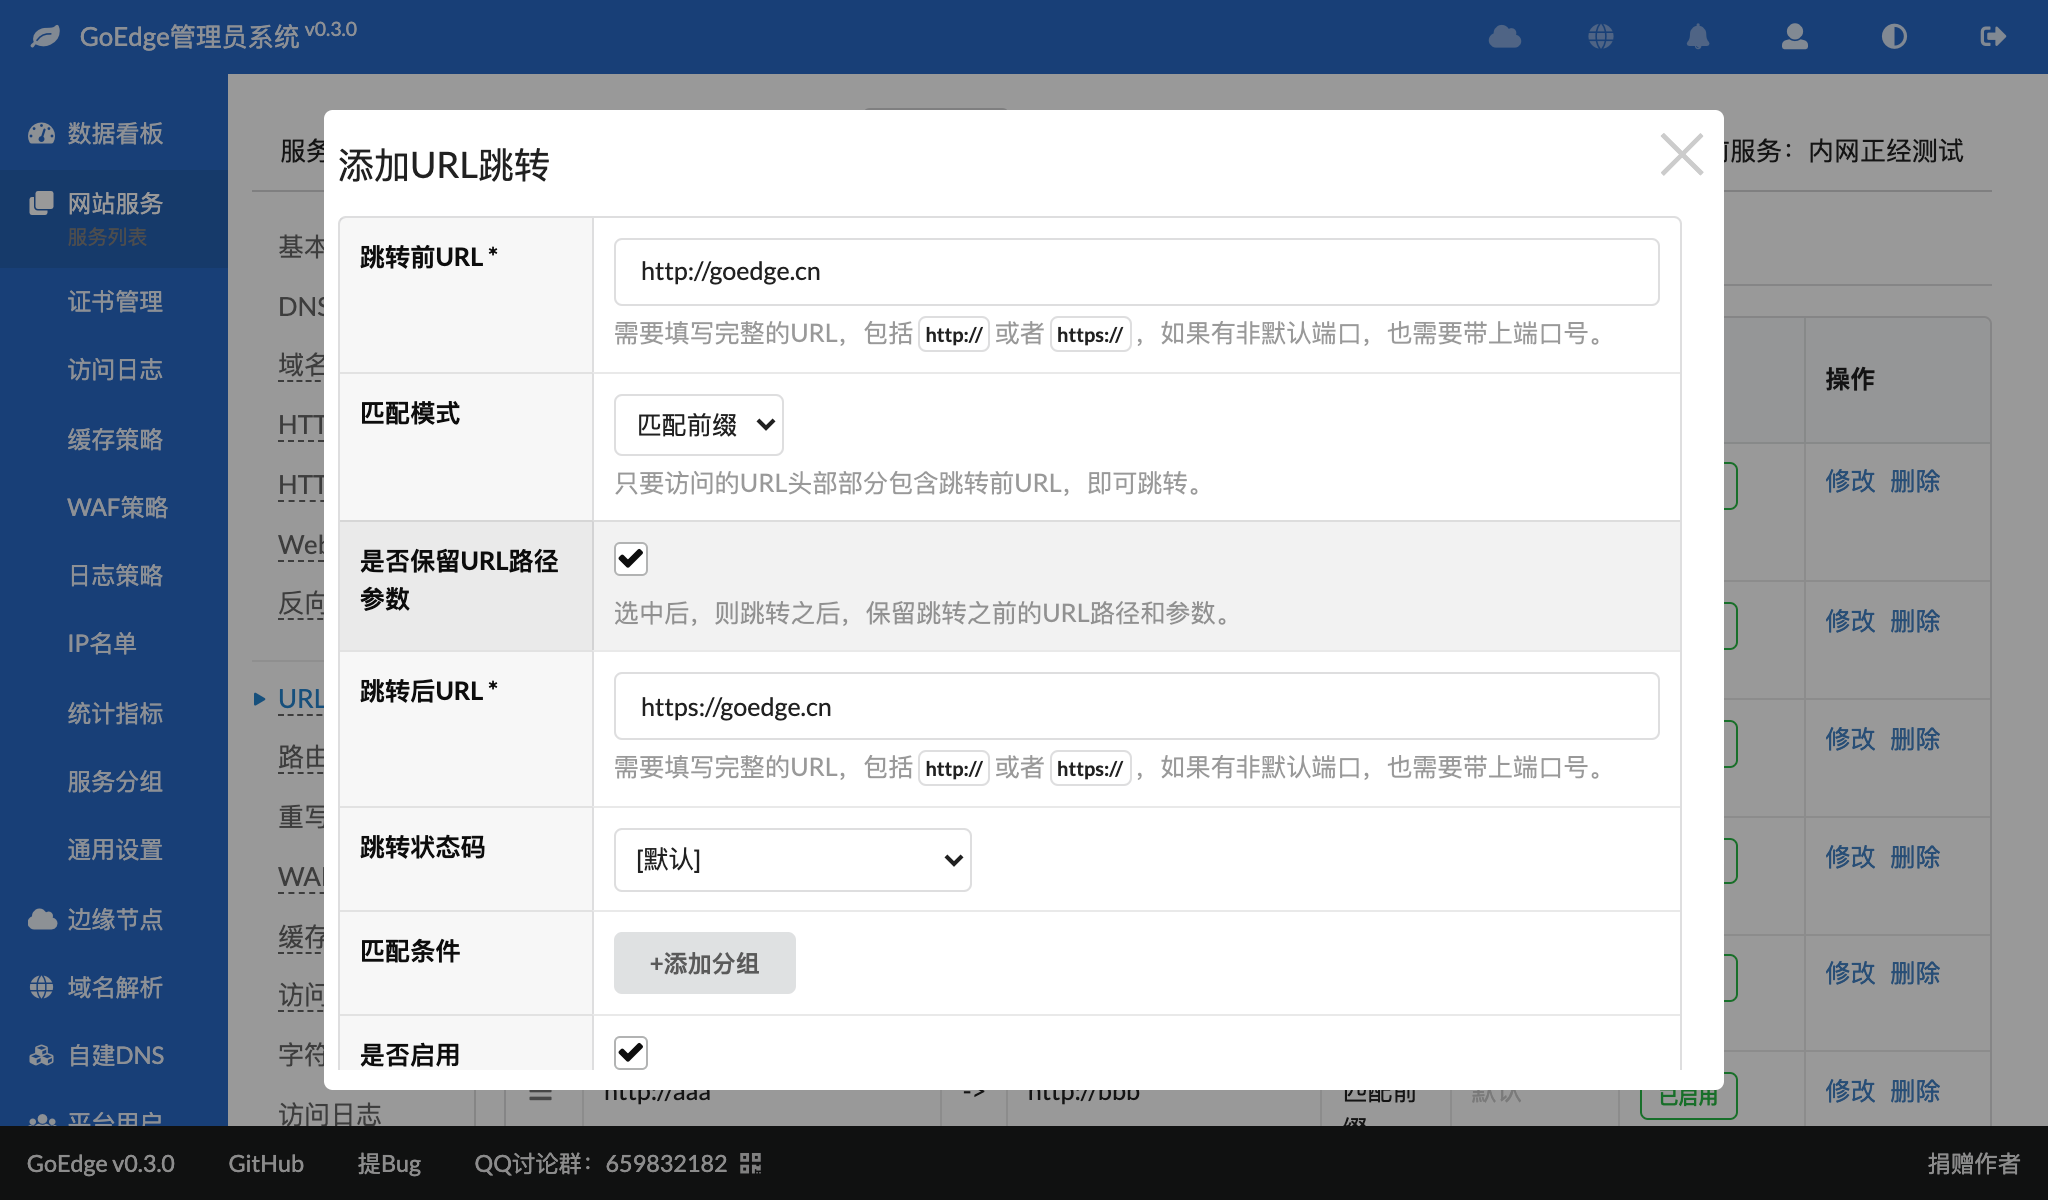Open 访问日志 in the sidebar

tap(115, 369)
